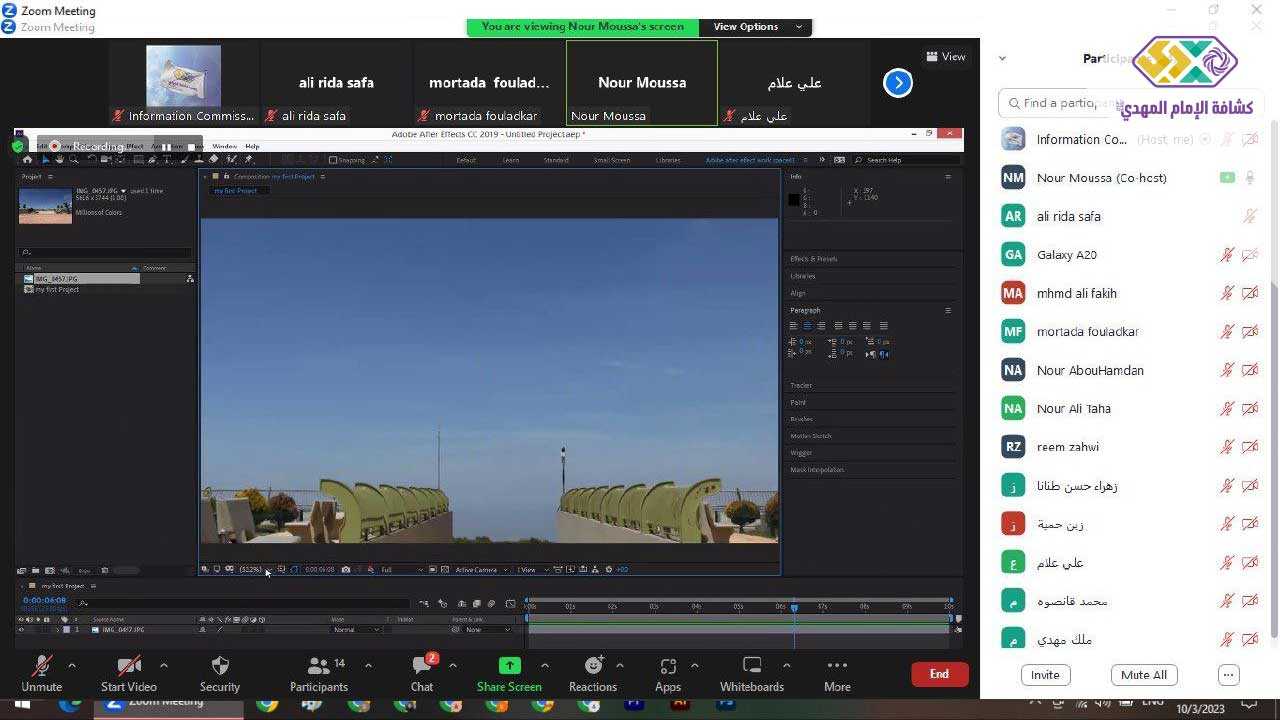Open video settings caret next to Start Video
This screenshot has width=1280, height=720.
[x=164, y=665]
